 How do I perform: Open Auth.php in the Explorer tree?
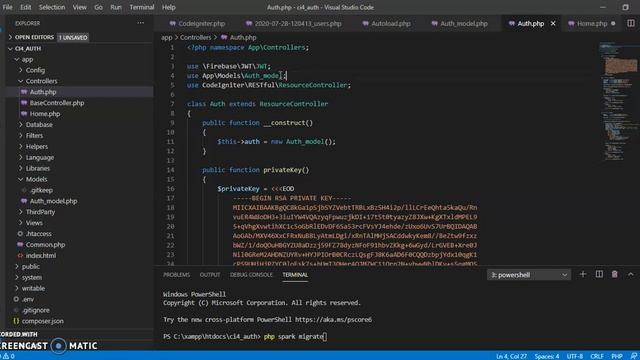tap(43, 92)
